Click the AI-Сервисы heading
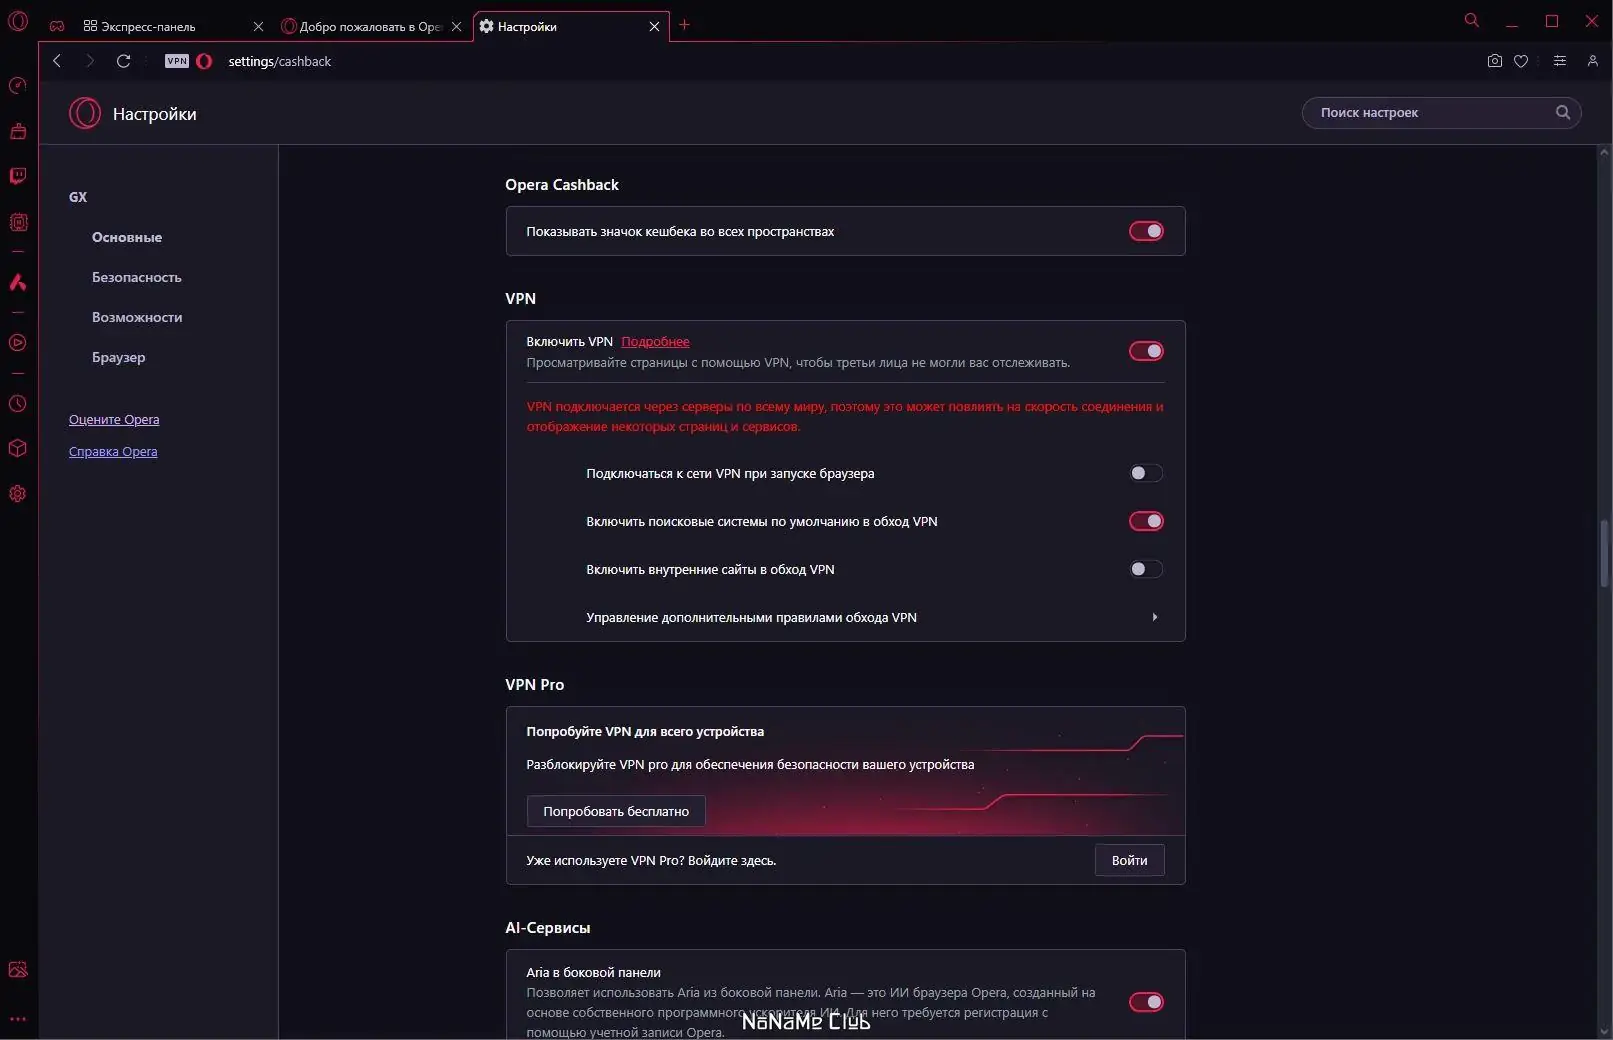The width and height of the screenshot is (1613, 1040). pyautogui.click(x=547, y=927)
